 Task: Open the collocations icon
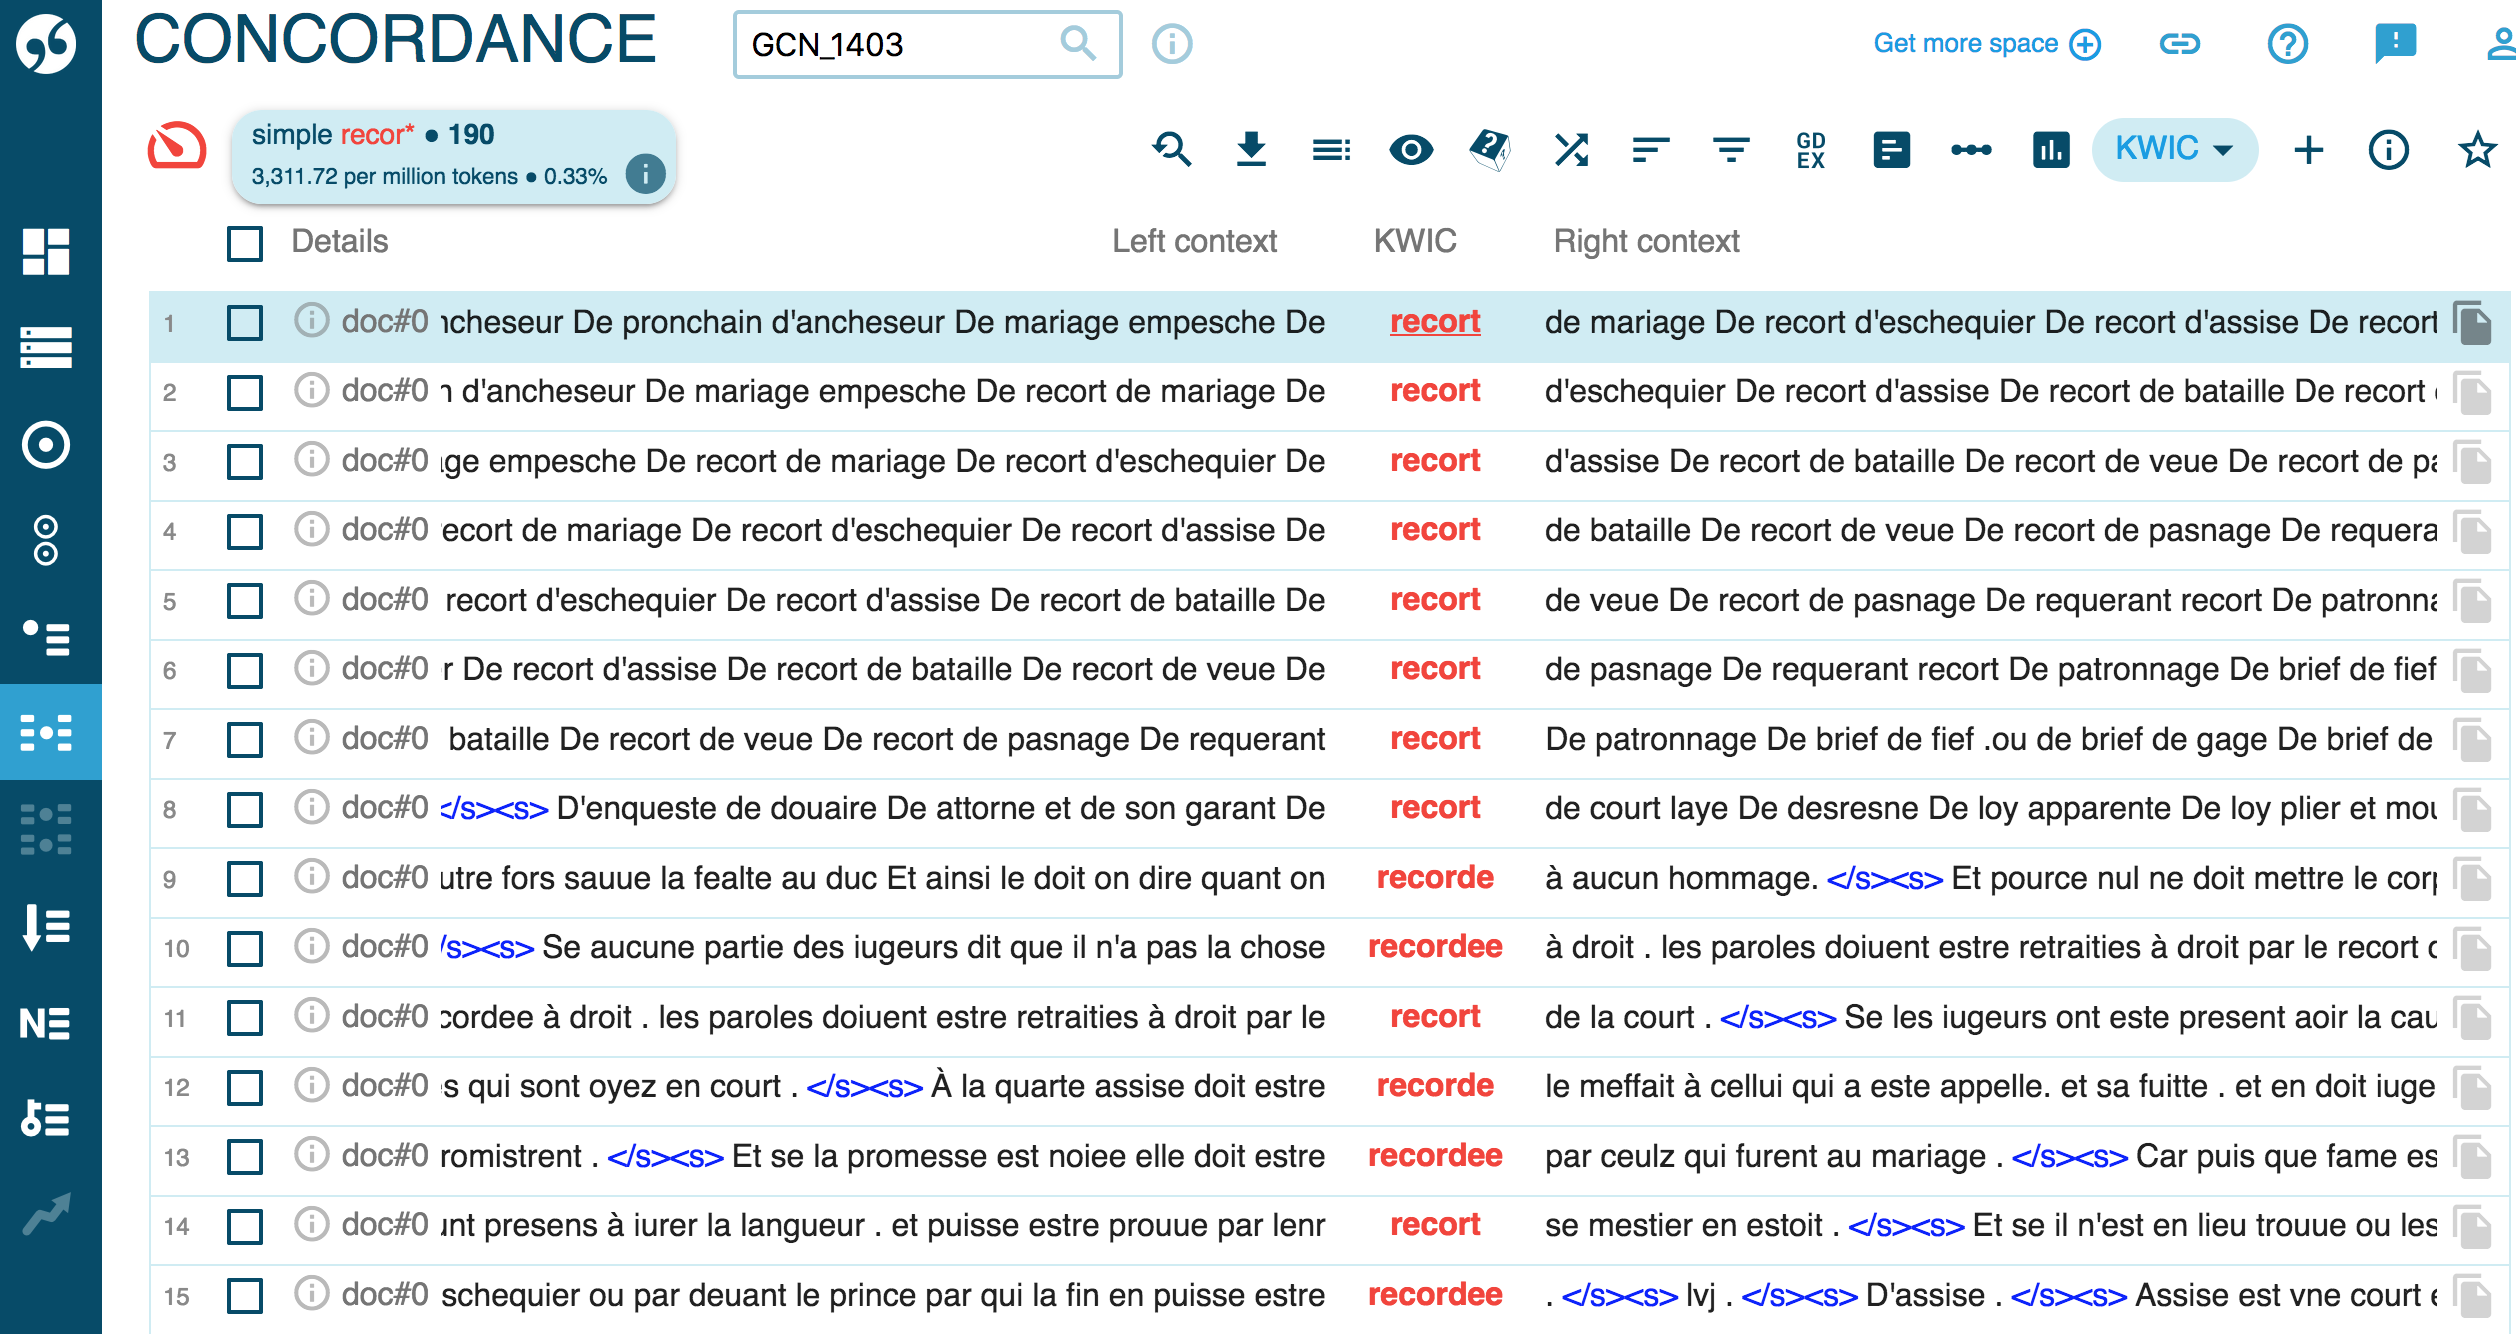[1971, 150]
